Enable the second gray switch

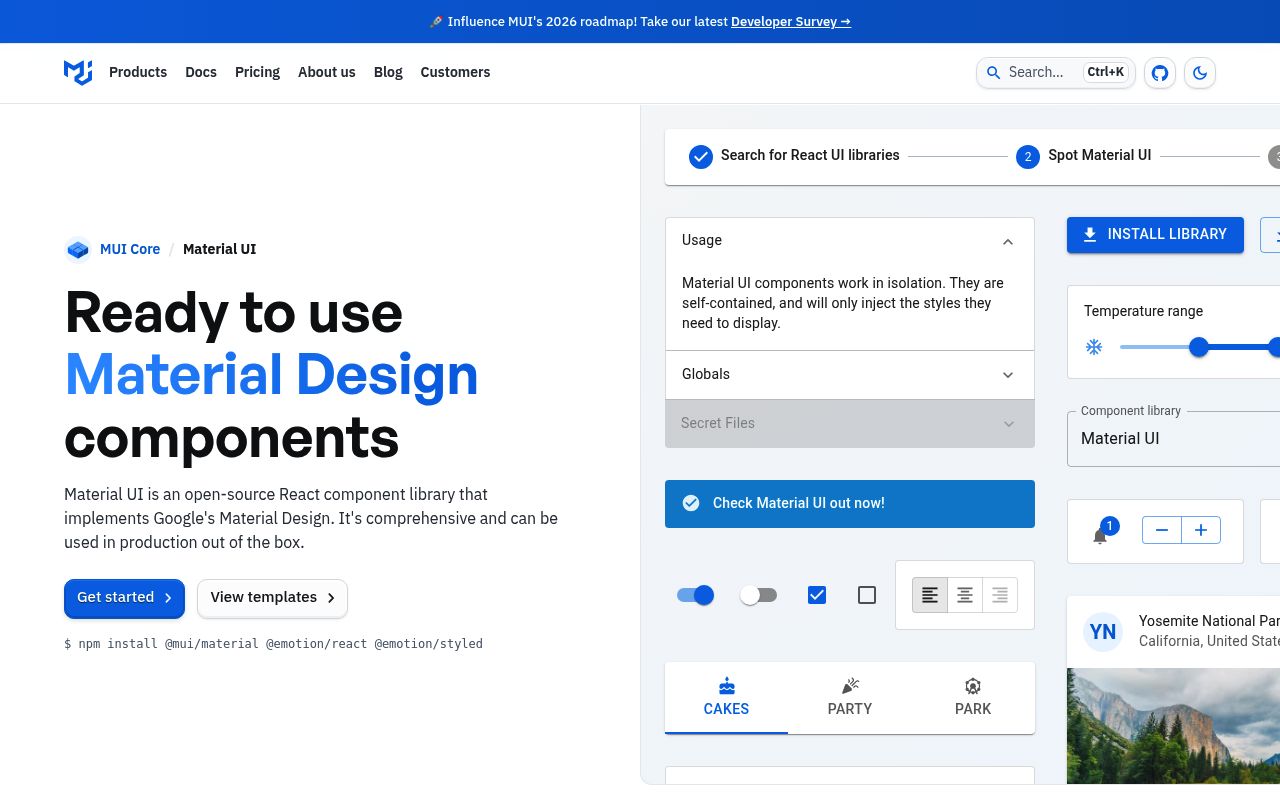[759, 594]
